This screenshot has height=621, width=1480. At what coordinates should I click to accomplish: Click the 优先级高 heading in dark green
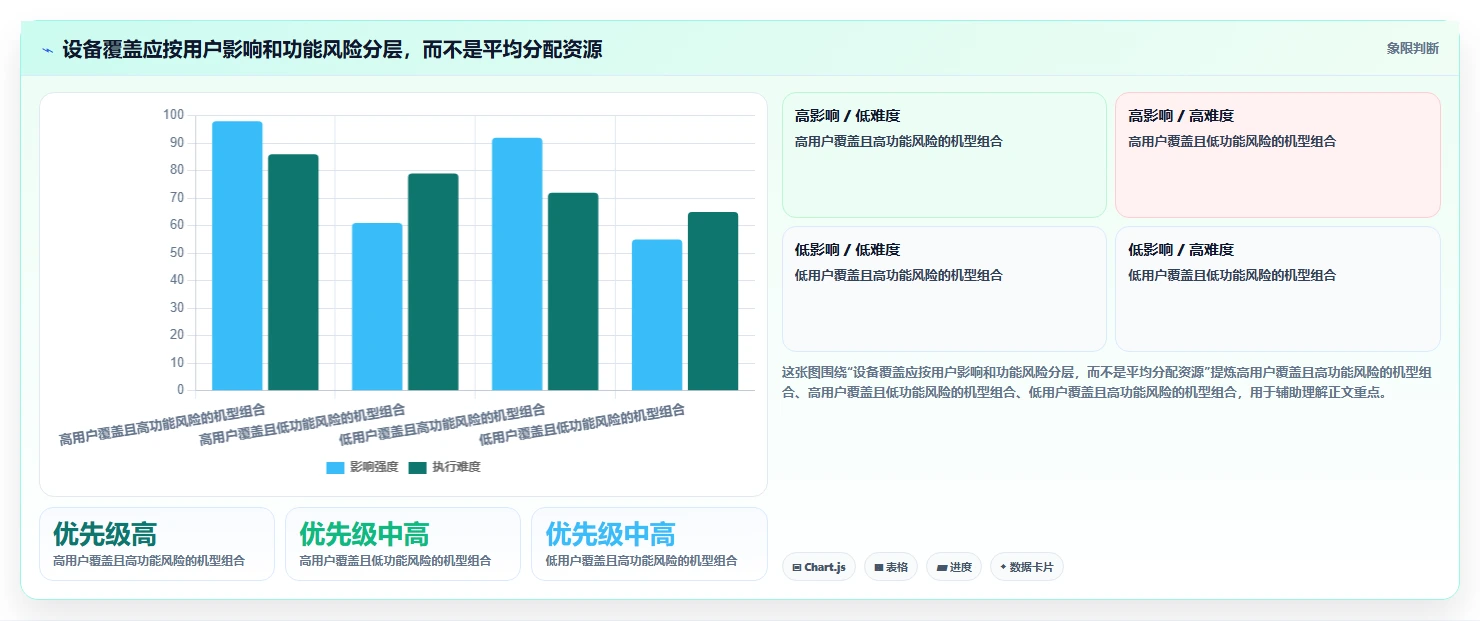105,534
